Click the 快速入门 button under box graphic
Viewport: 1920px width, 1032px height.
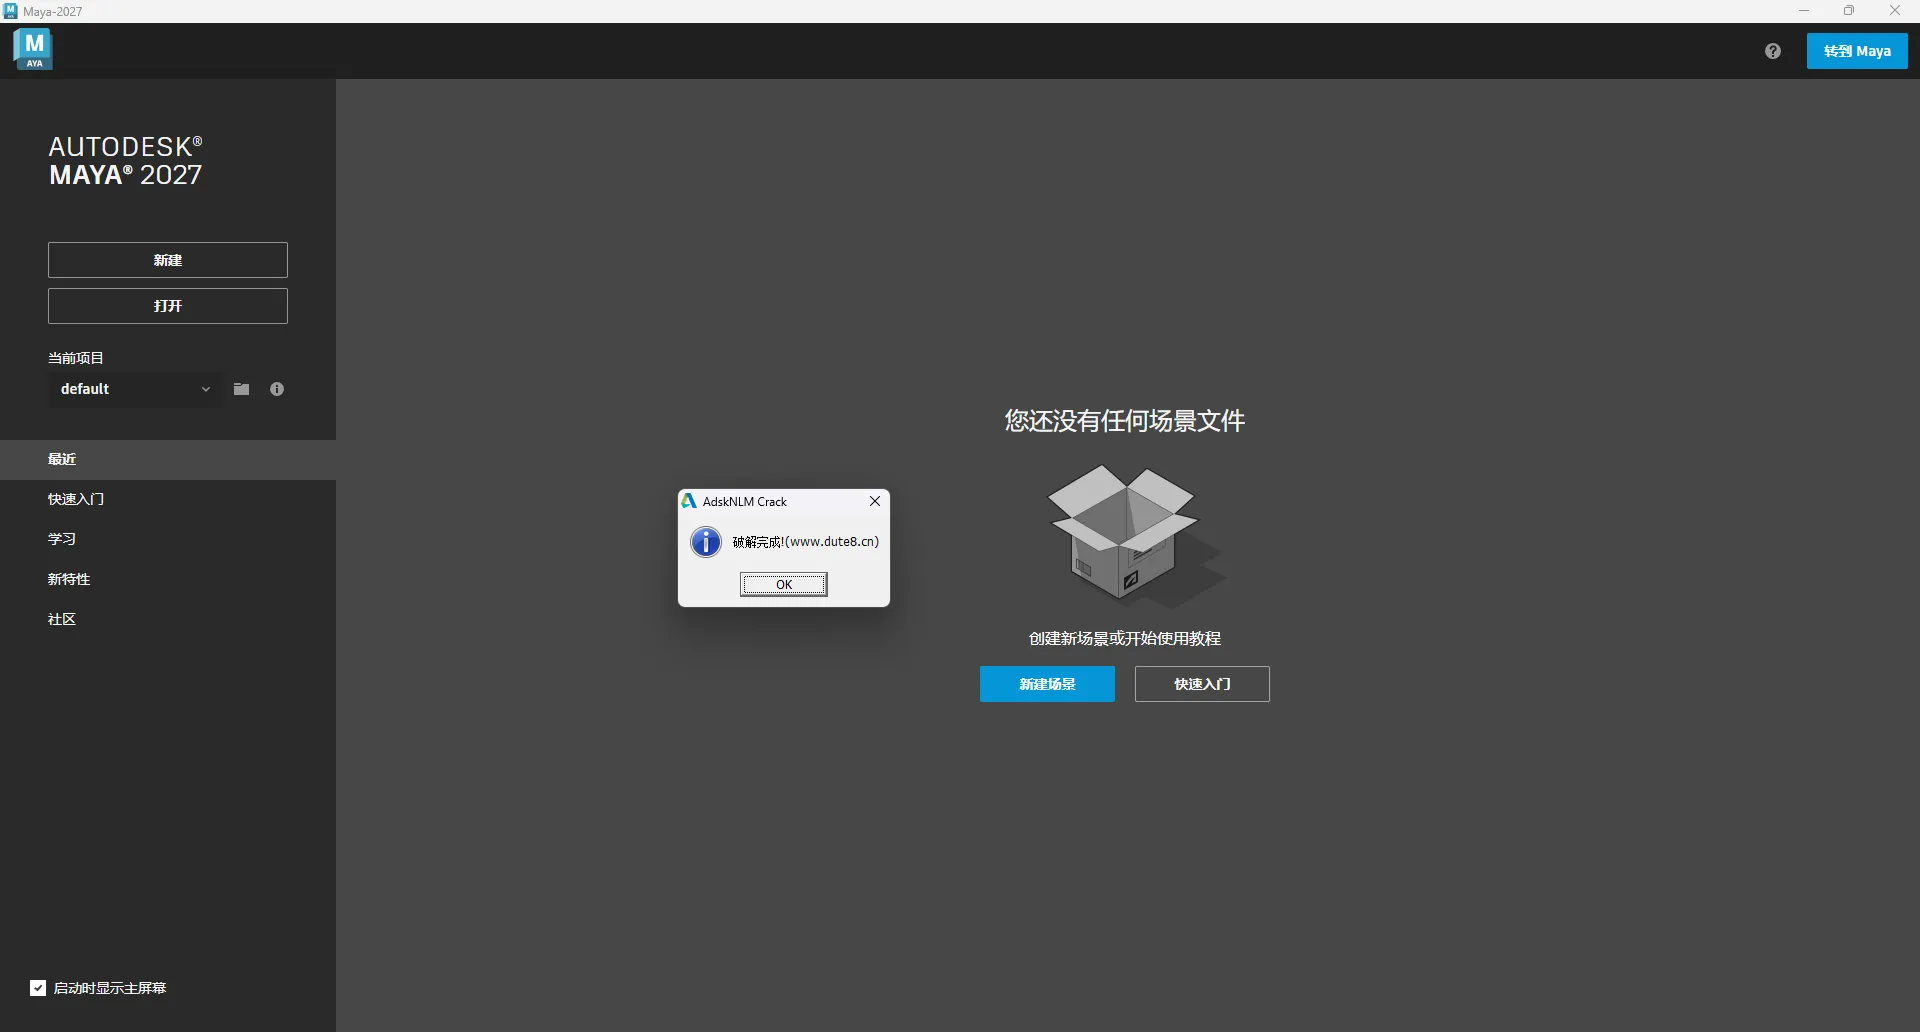pos(1202,684)
